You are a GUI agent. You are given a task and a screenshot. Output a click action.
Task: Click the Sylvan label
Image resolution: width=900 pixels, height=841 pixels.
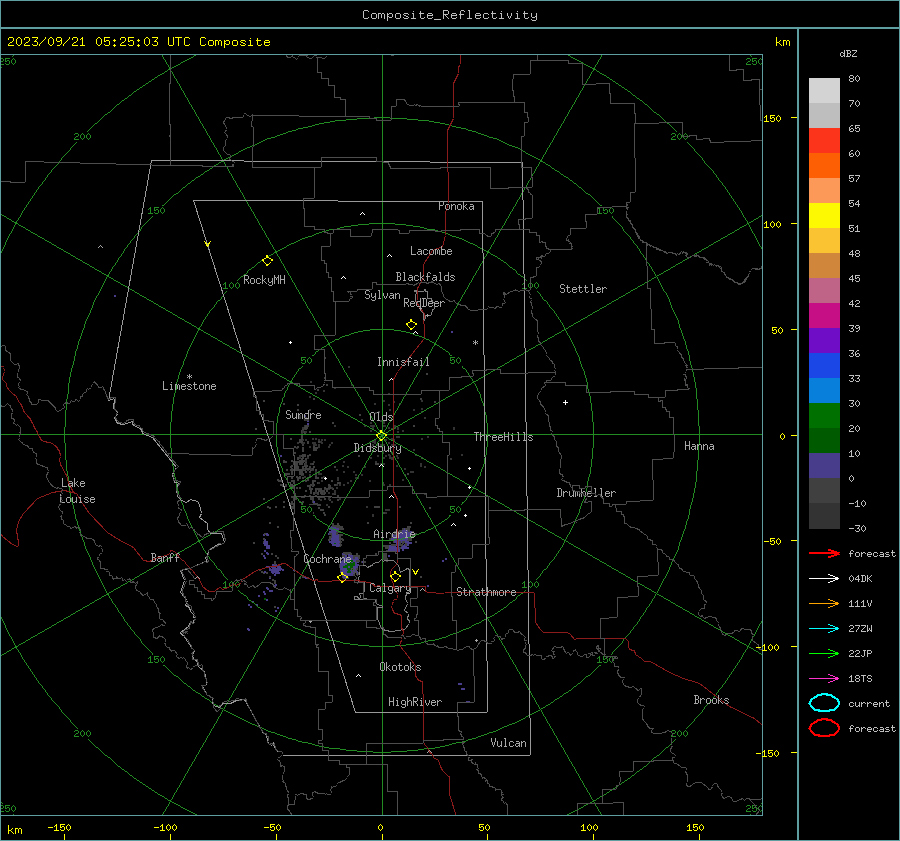click(382, 295)
